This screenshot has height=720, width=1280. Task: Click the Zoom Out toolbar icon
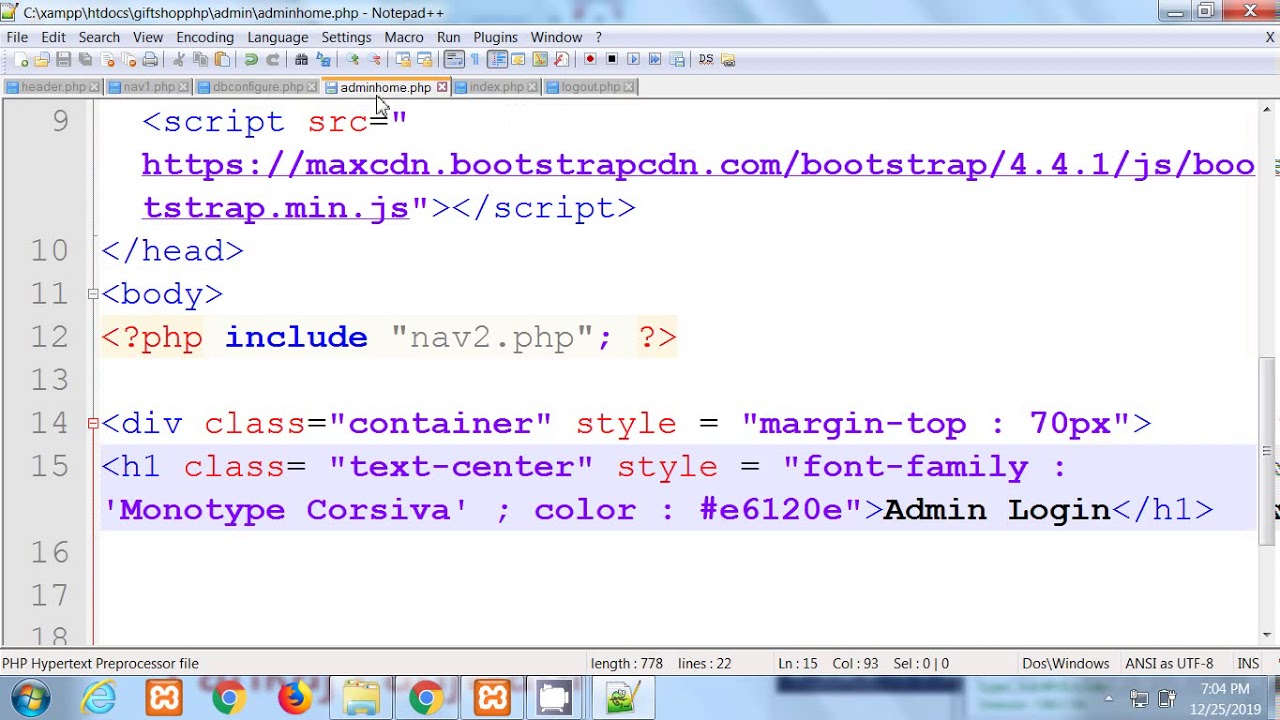pos(374,60)
